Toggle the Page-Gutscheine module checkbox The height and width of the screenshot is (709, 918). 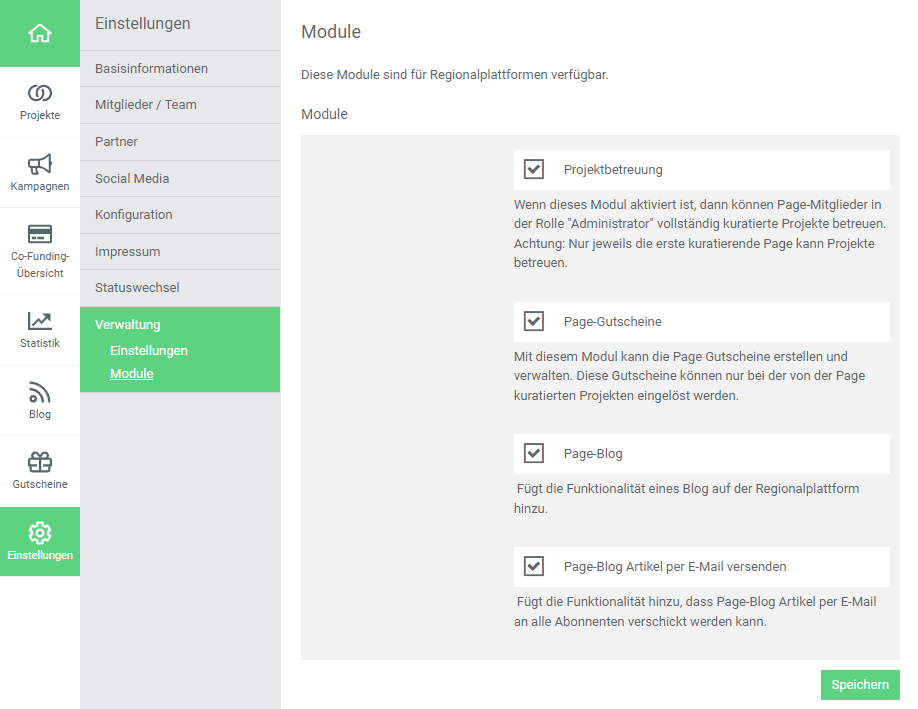[534, 321]
